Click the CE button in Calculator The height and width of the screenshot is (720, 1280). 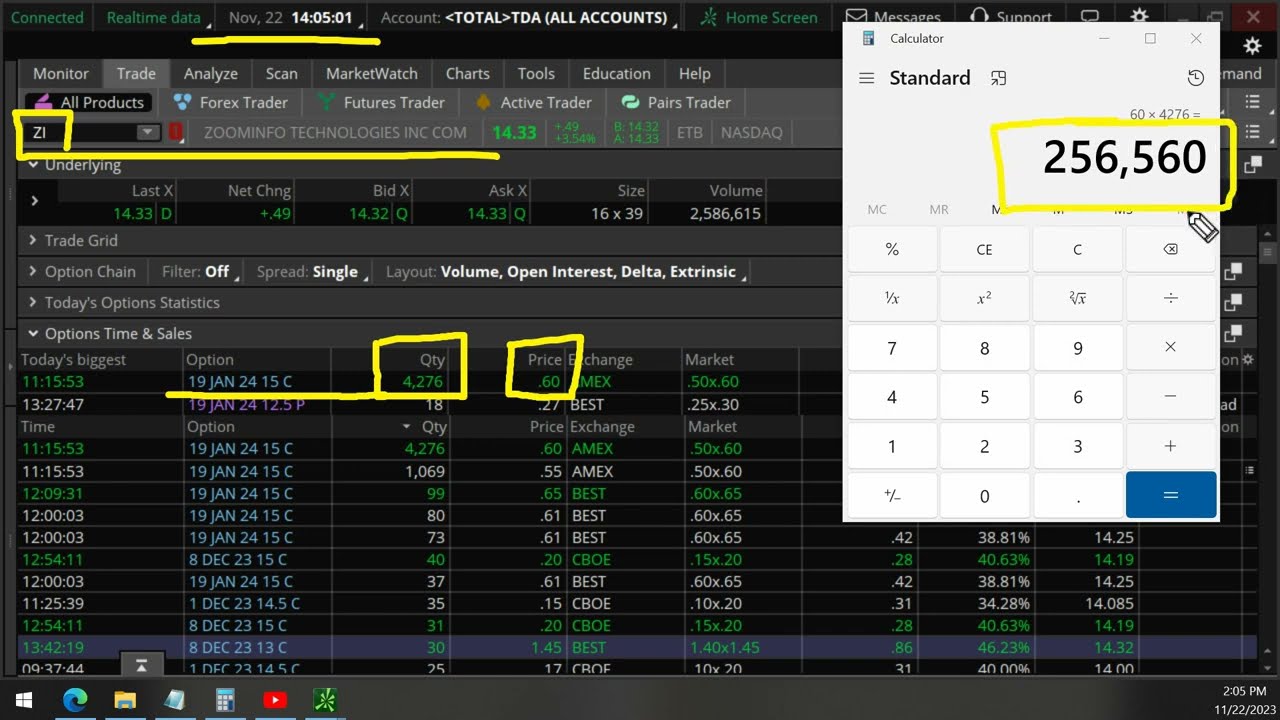pyautogui.click(x=984, y=250)
